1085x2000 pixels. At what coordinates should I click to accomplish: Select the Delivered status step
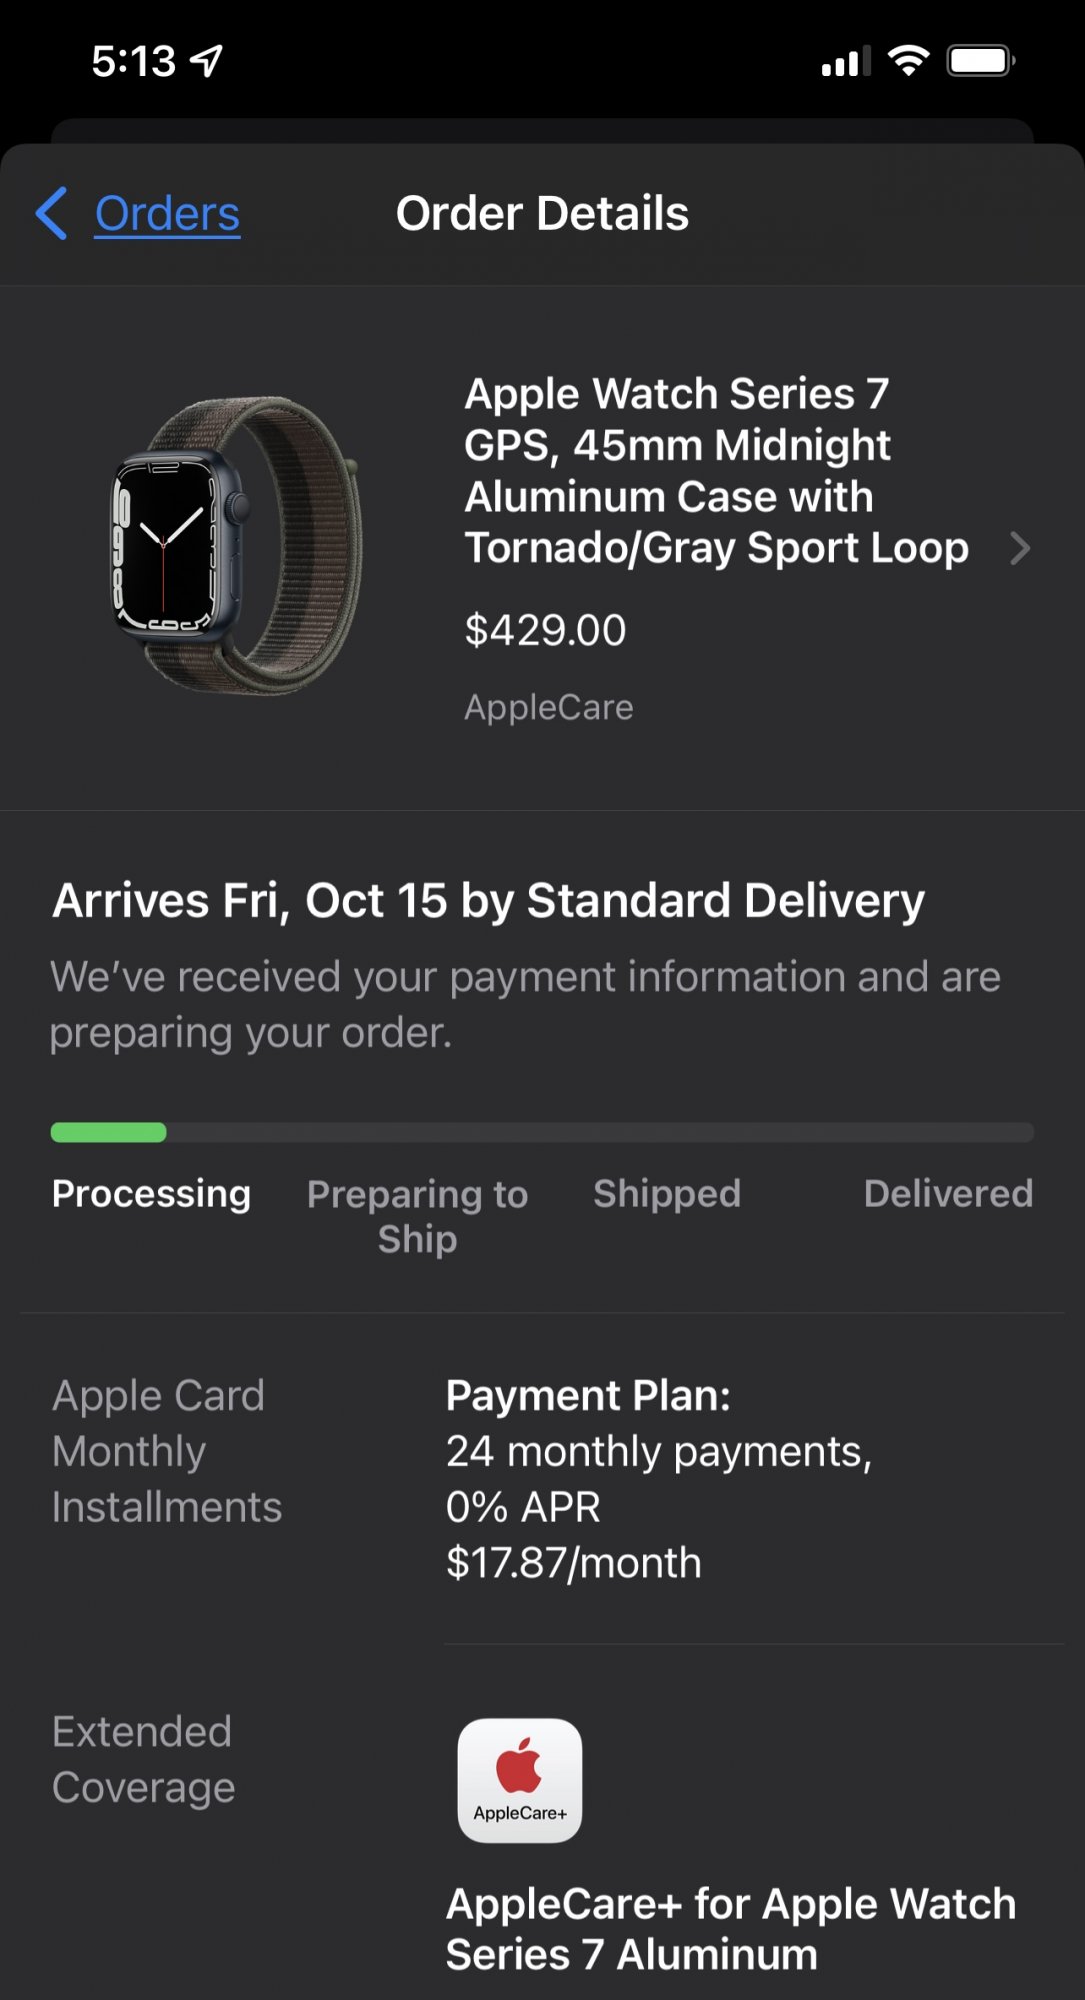tap(948, 1193)
